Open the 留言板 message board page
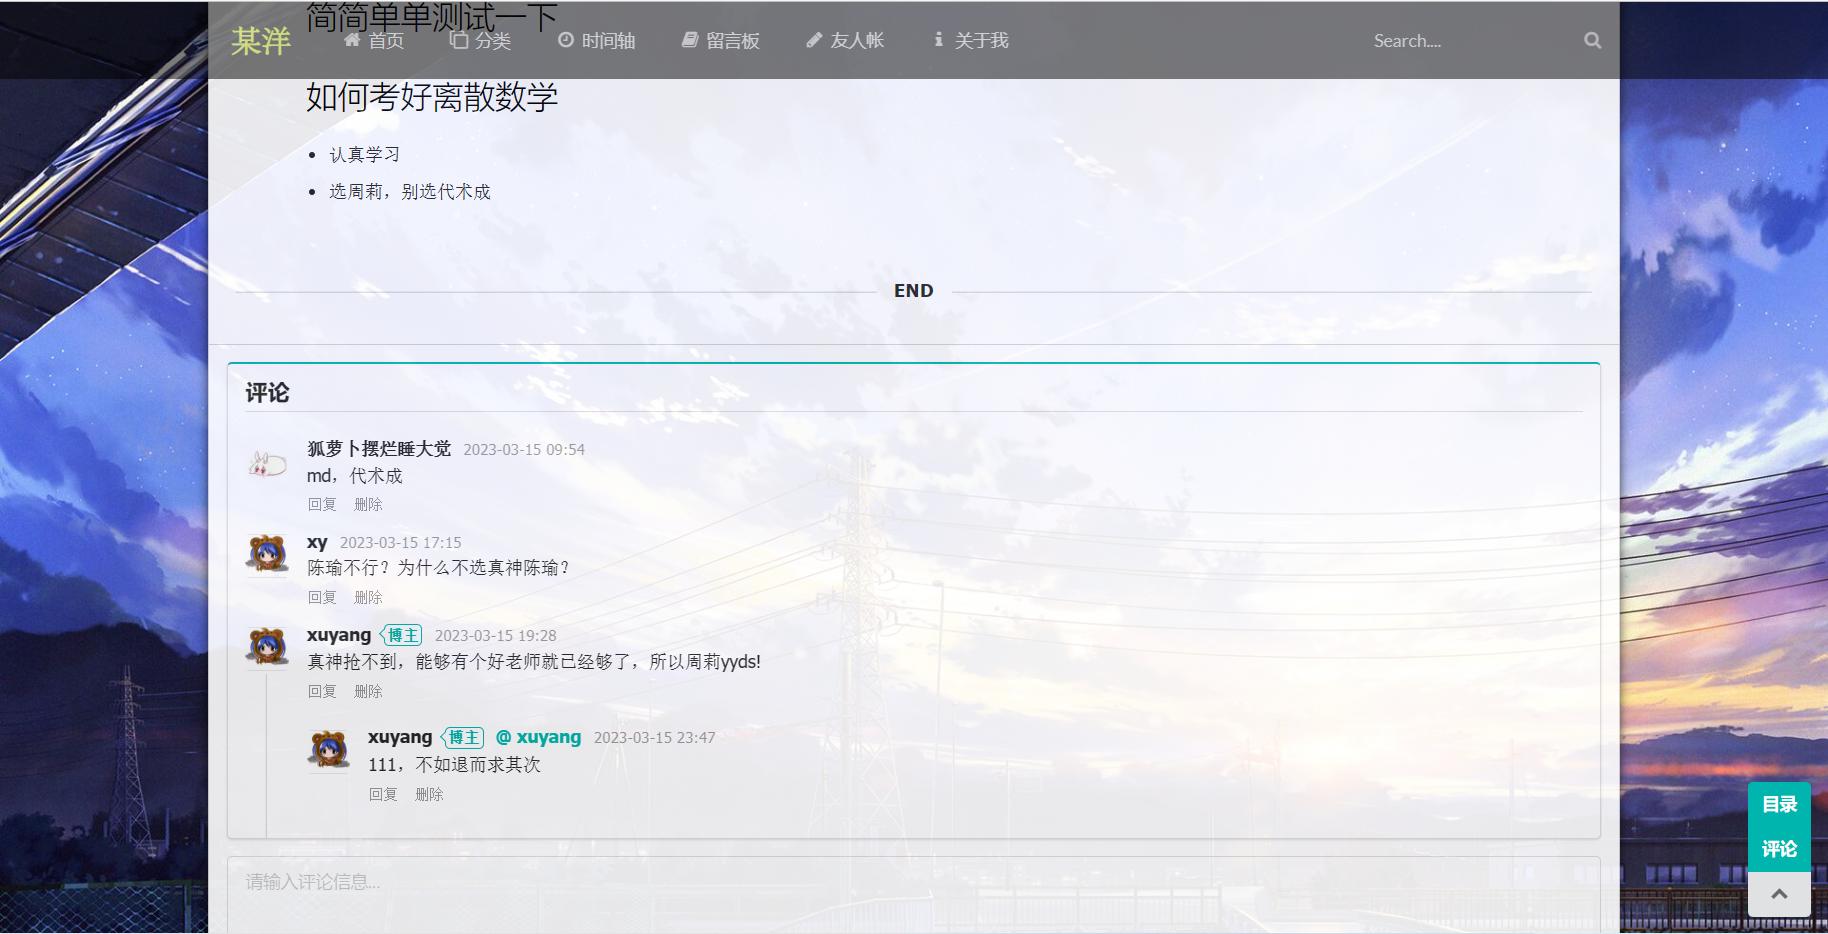The width and height of the screenshot is (1828, 934). coord(721,41)
